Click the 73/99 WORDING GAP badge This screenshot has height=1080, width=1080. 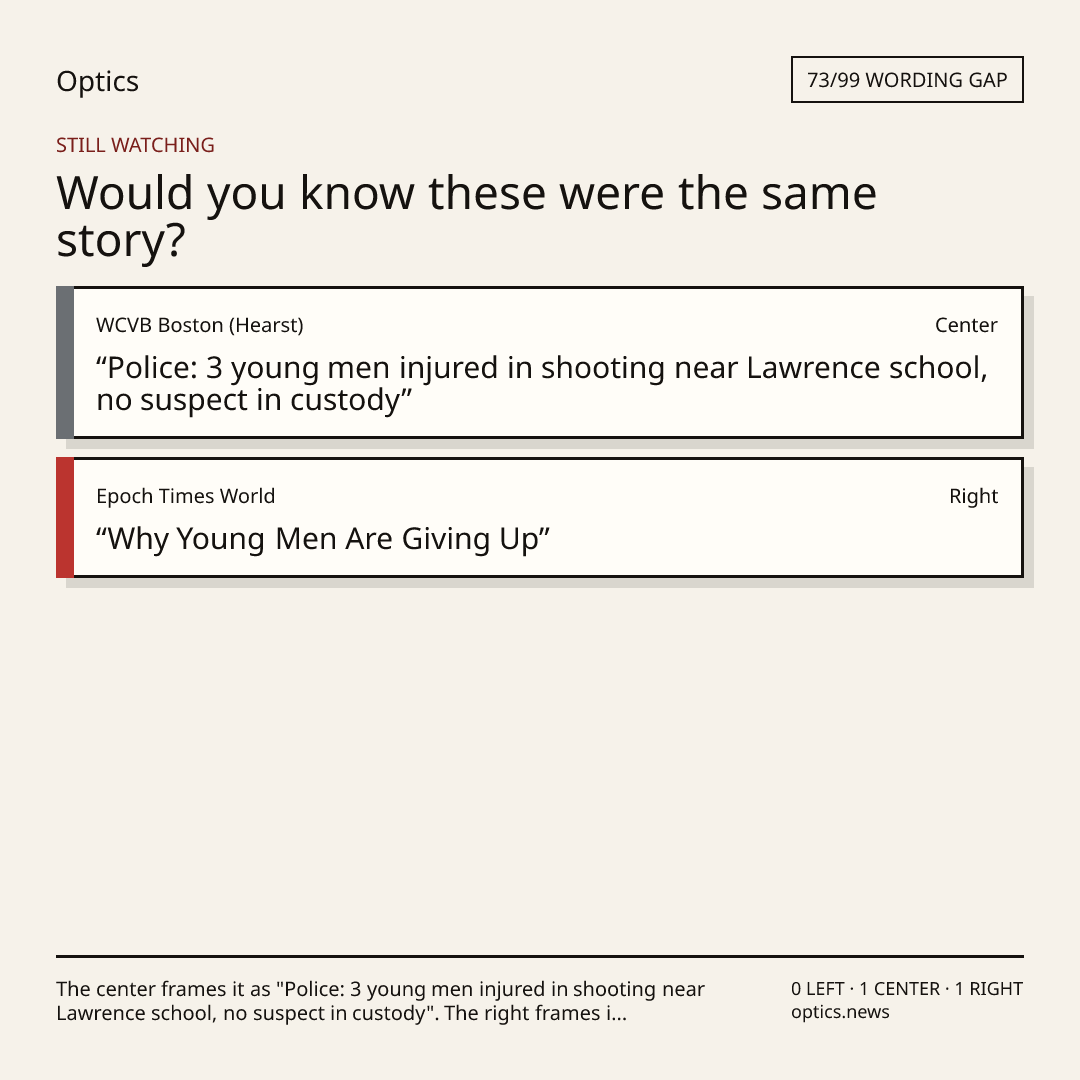[x=907, y=80]
